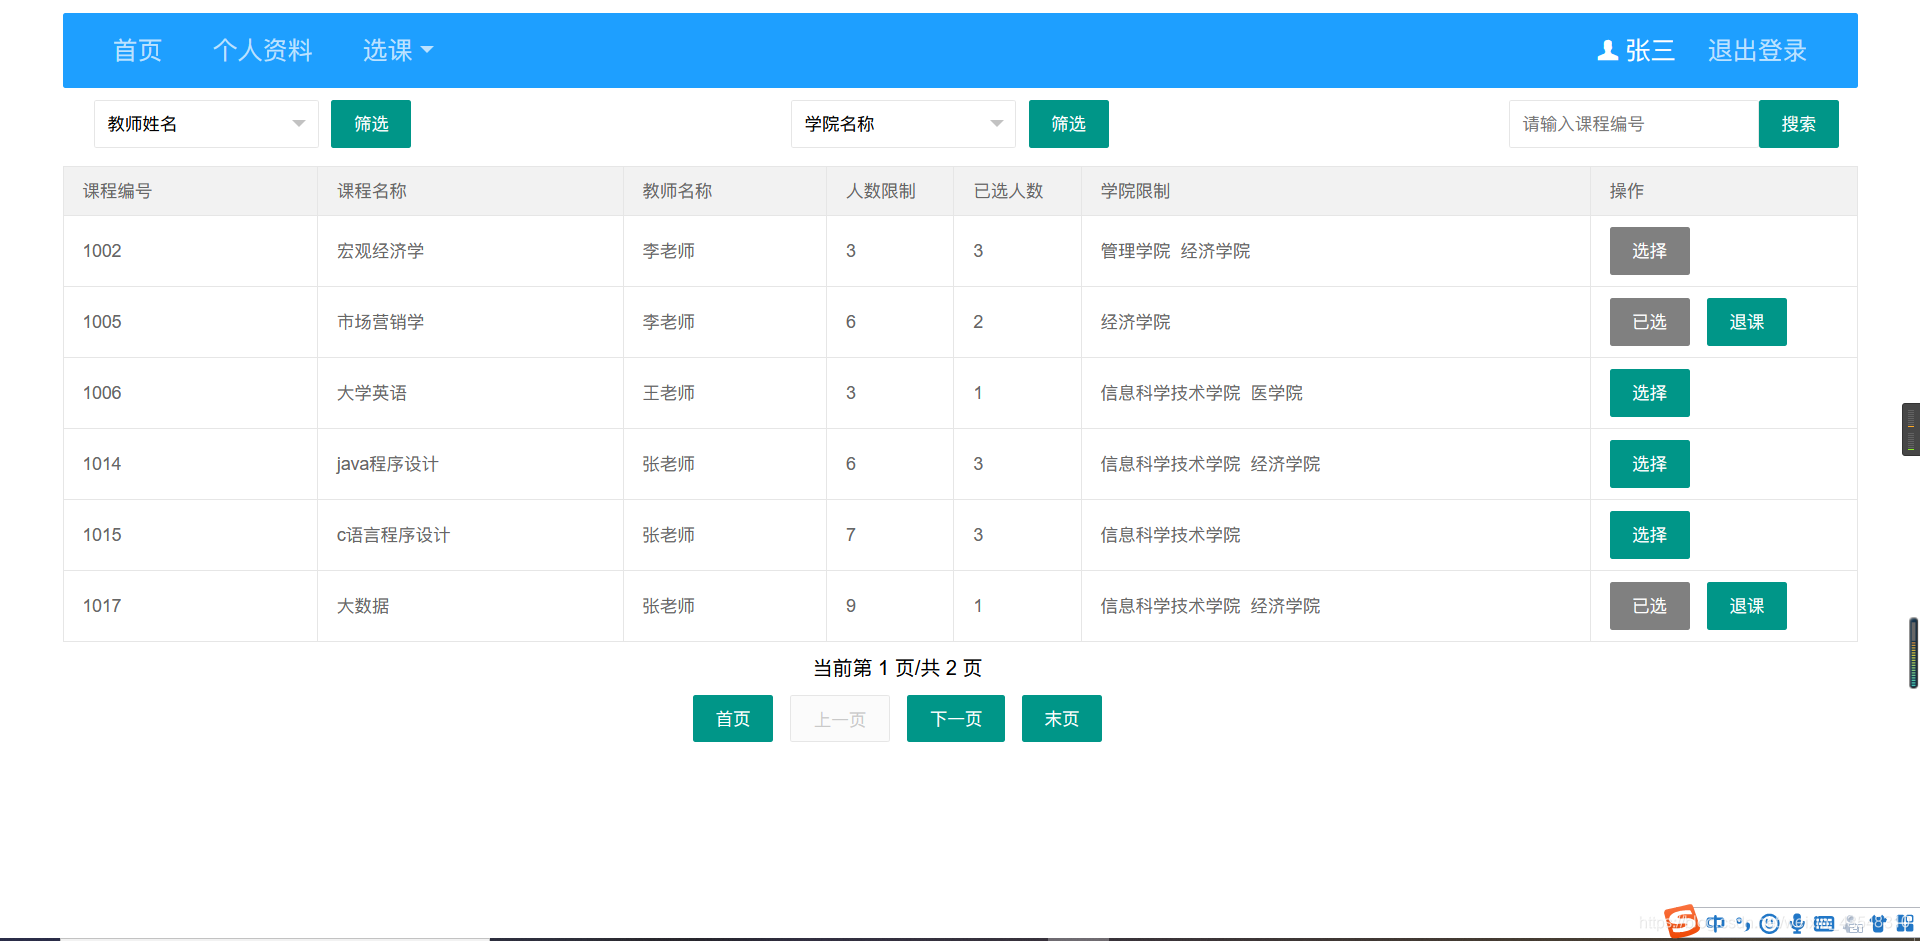Start voice input via the microphone icon
The image size is (1920, 941).
pos(1797,923)
